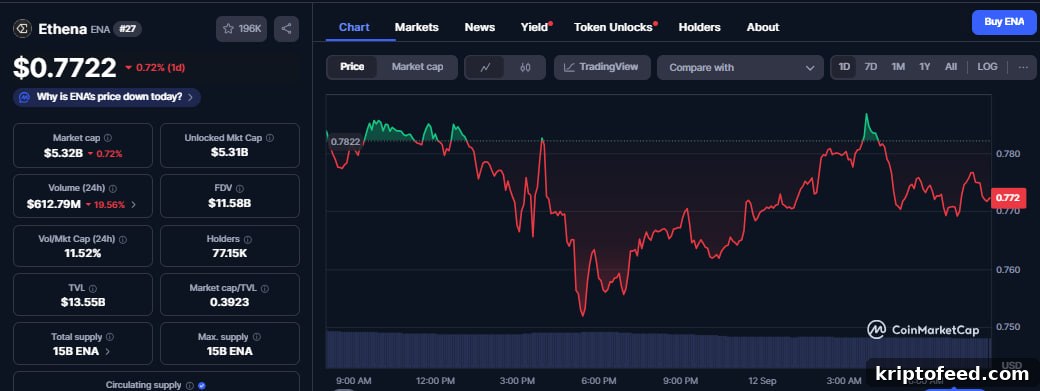1040x391 pixels.
Task: Click the Unlocked Mkt Cap $5.31B value
Action: [229, 152]
